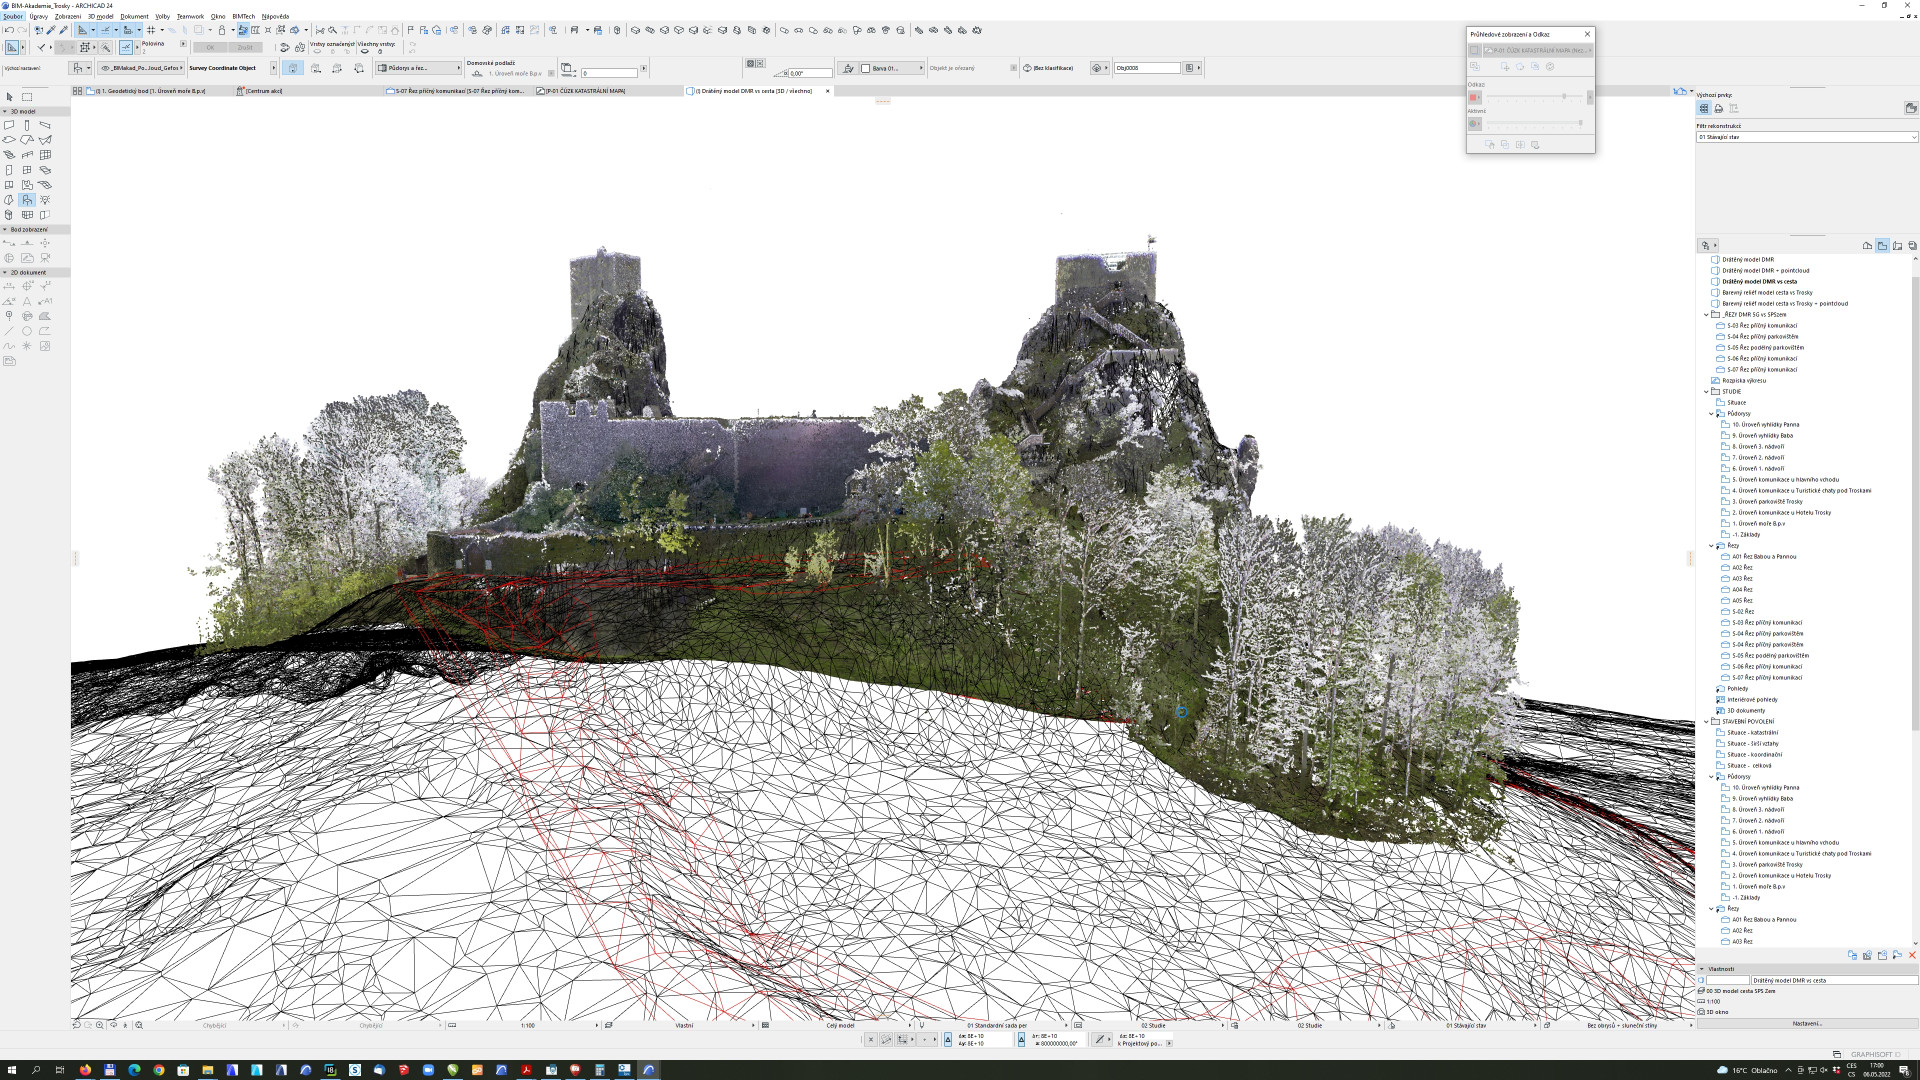
Task: Toggle the highlighted axonometric view button
Action: point(293,67)
